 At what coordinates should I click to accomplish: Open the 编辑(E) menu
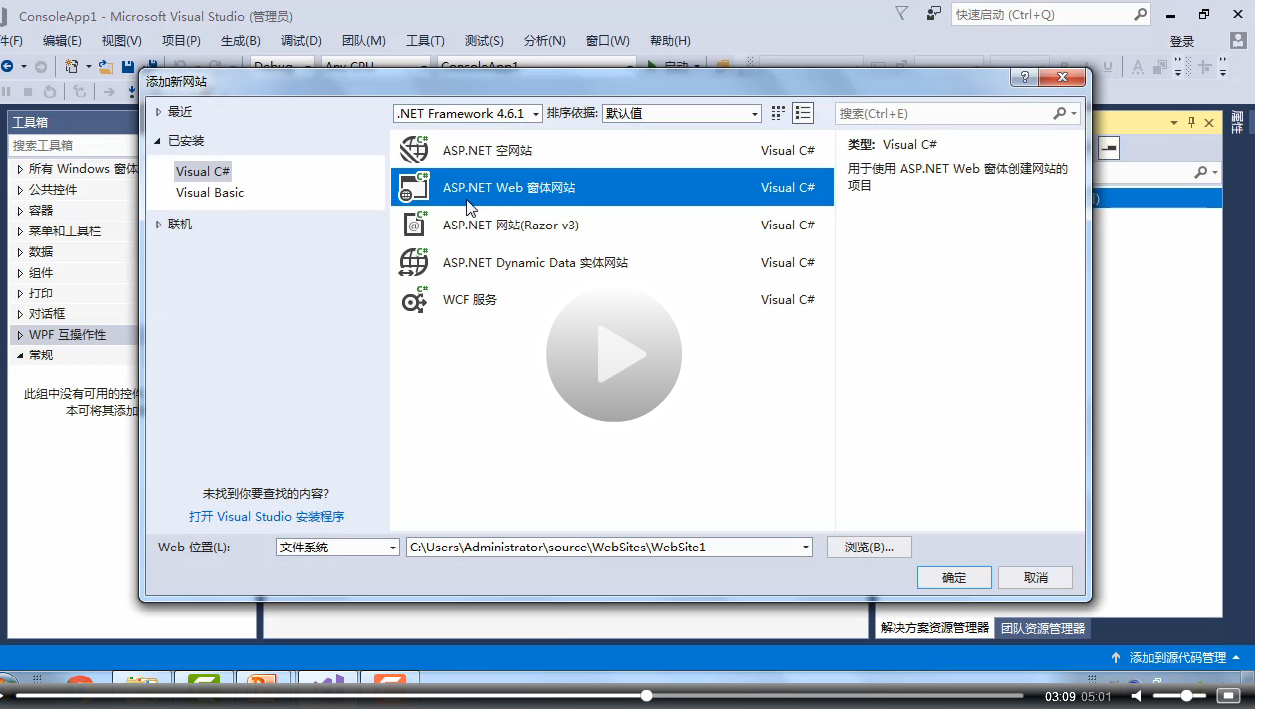click(x=62, y=41)
